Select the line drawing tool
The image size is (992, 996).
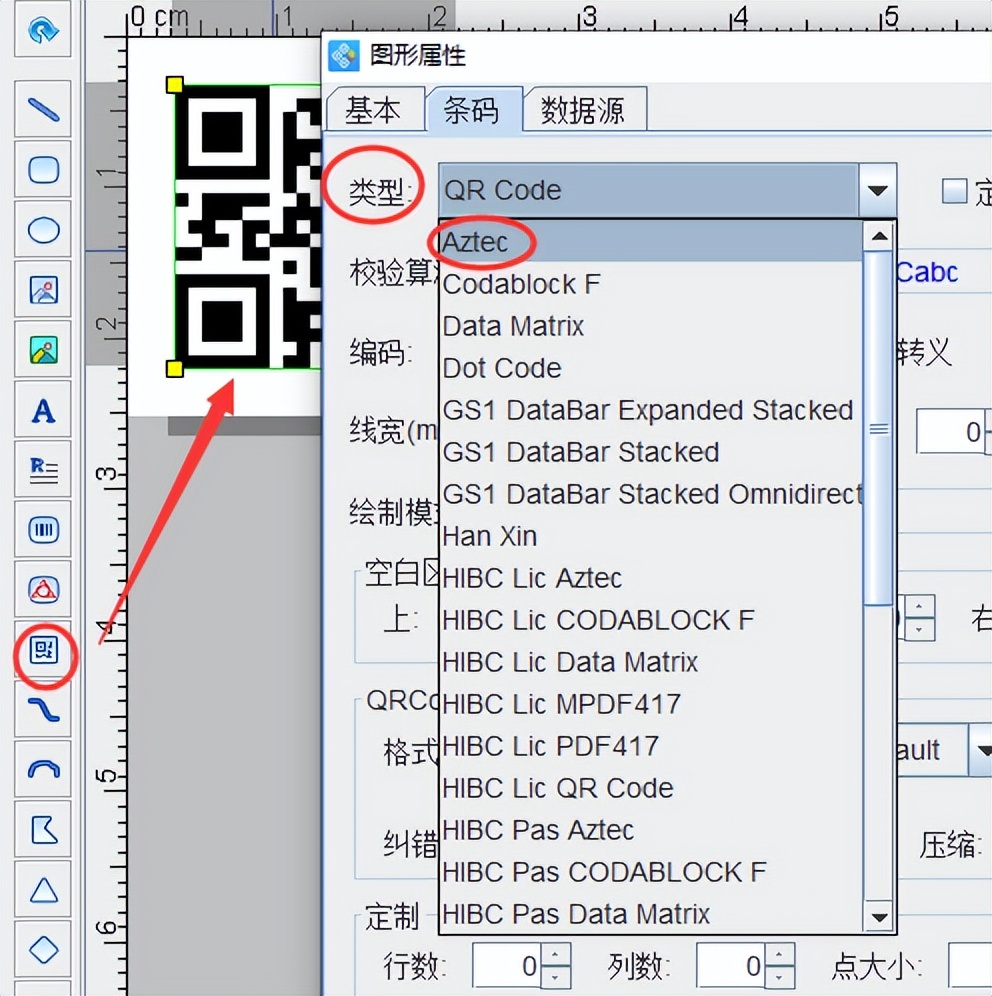coord(43,109)
